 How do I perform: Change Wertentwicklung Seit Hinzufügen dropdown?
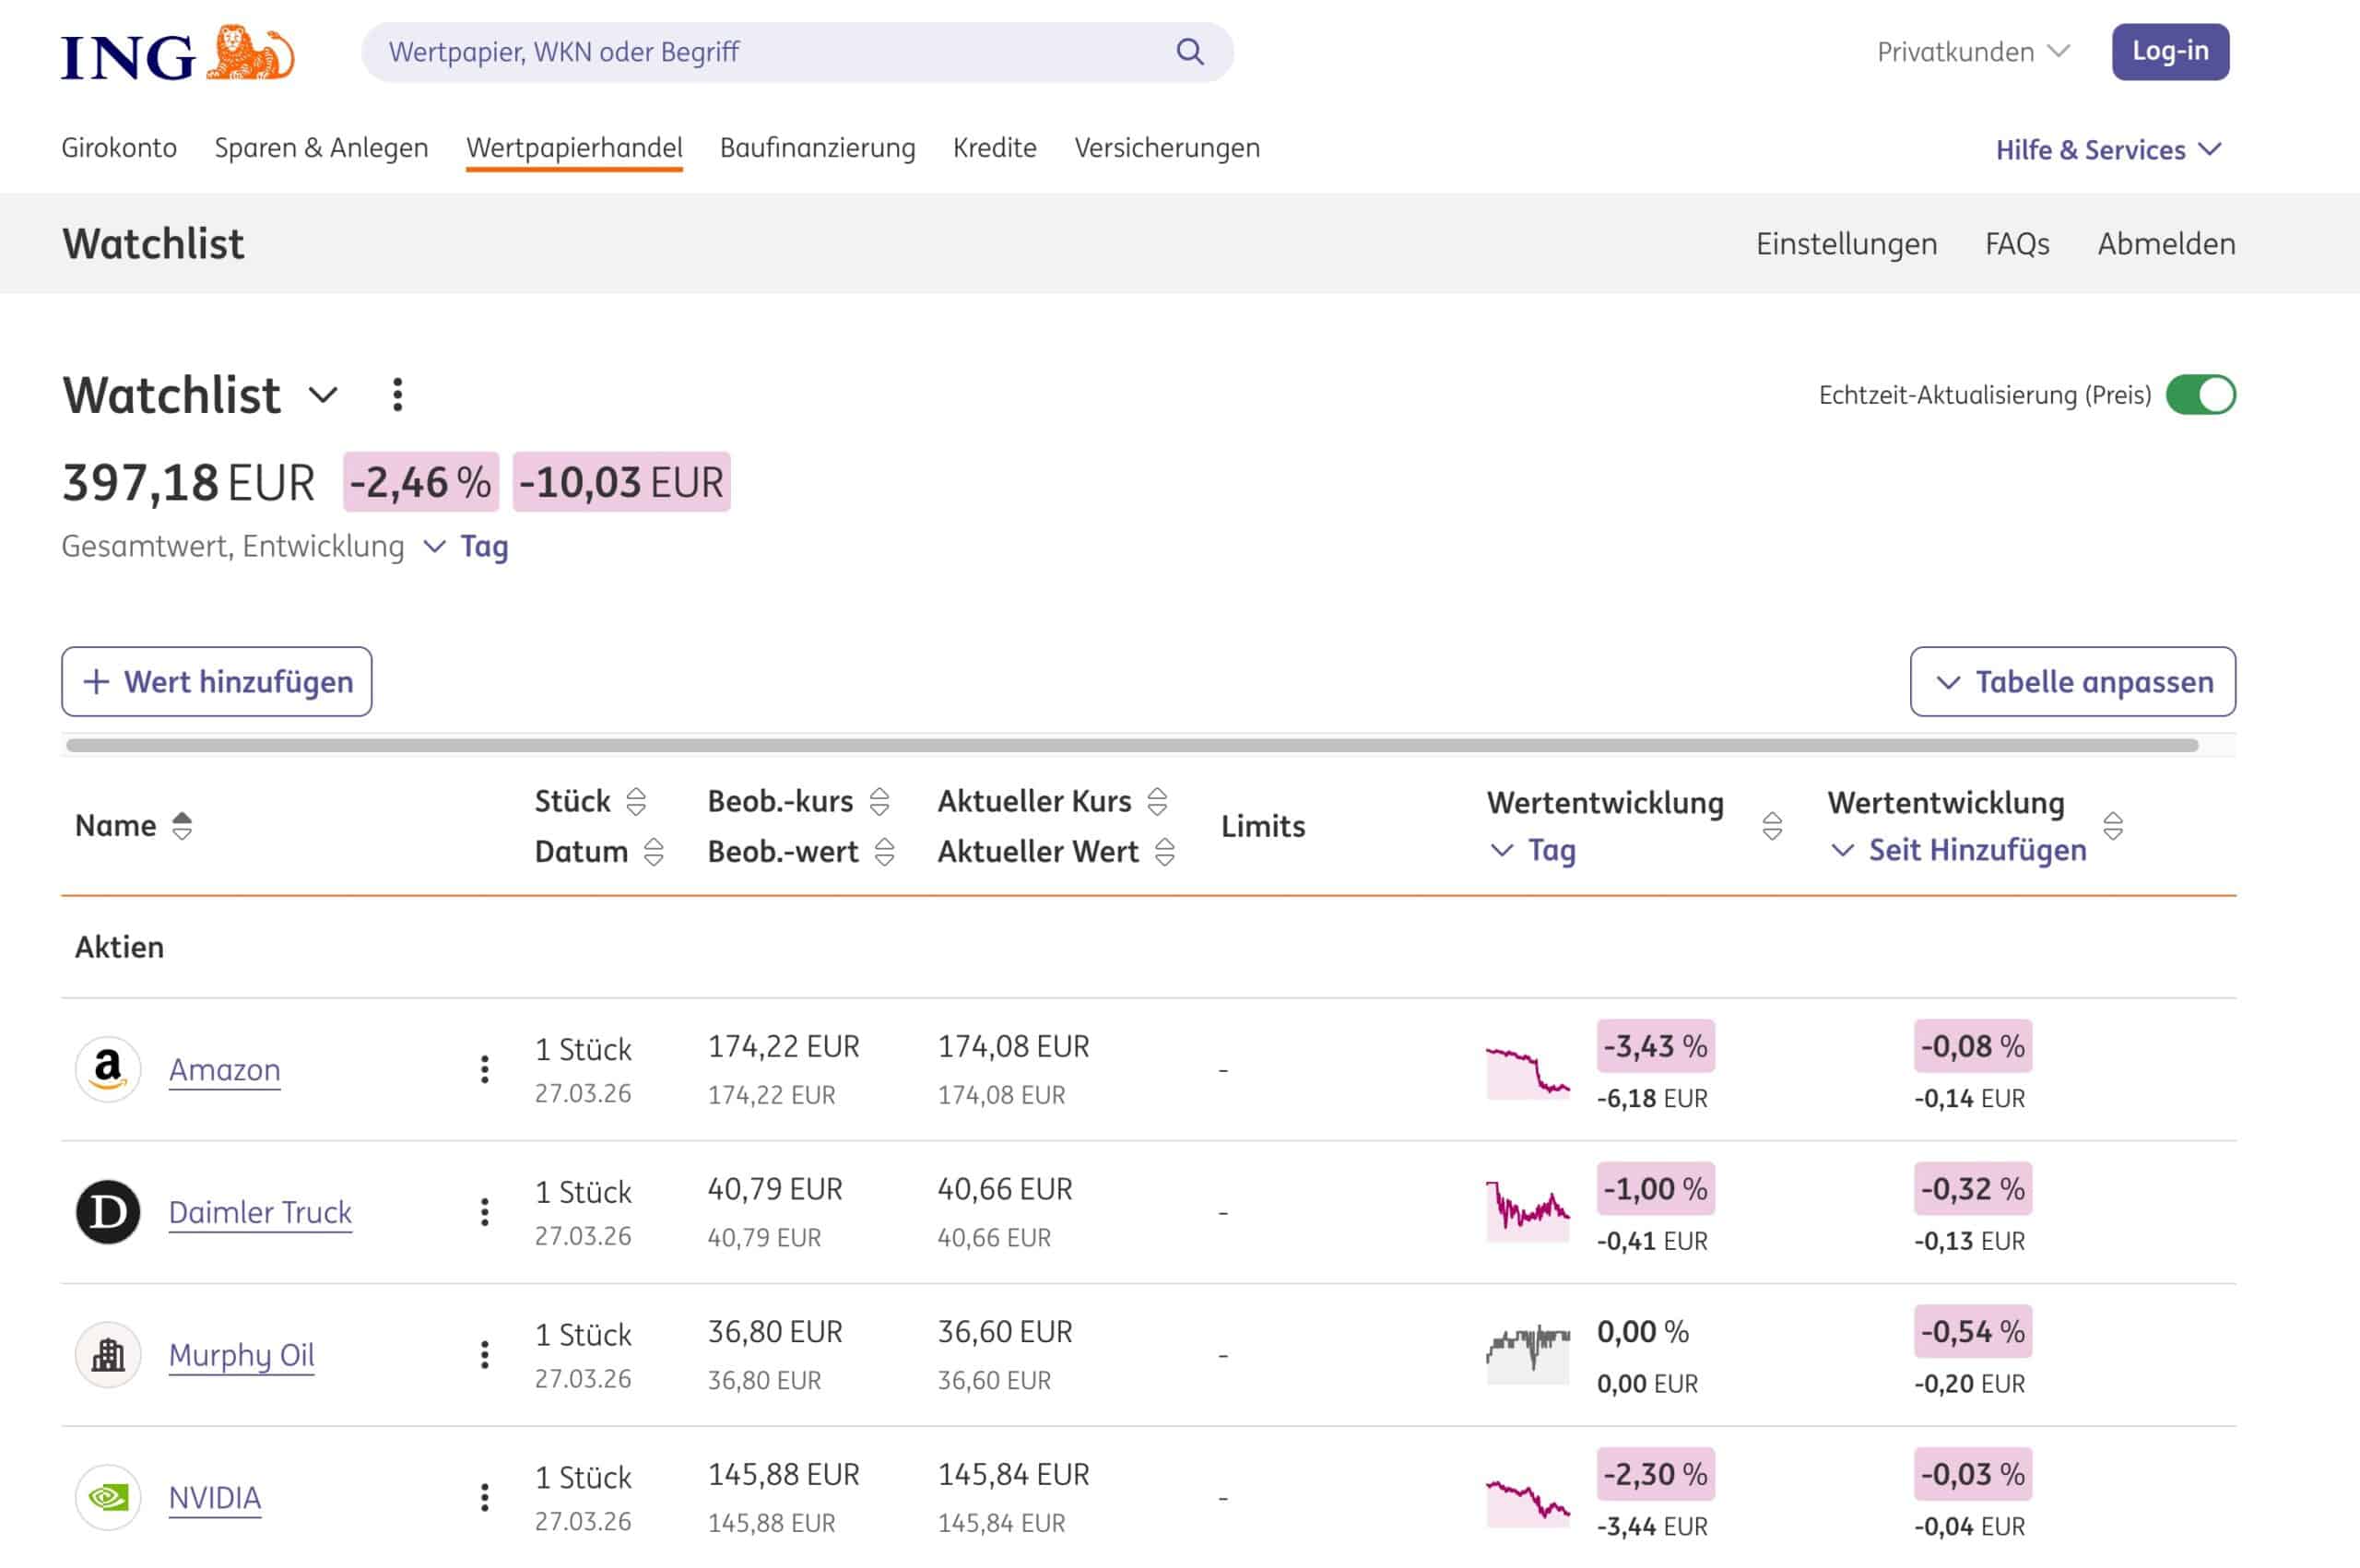1958,850
